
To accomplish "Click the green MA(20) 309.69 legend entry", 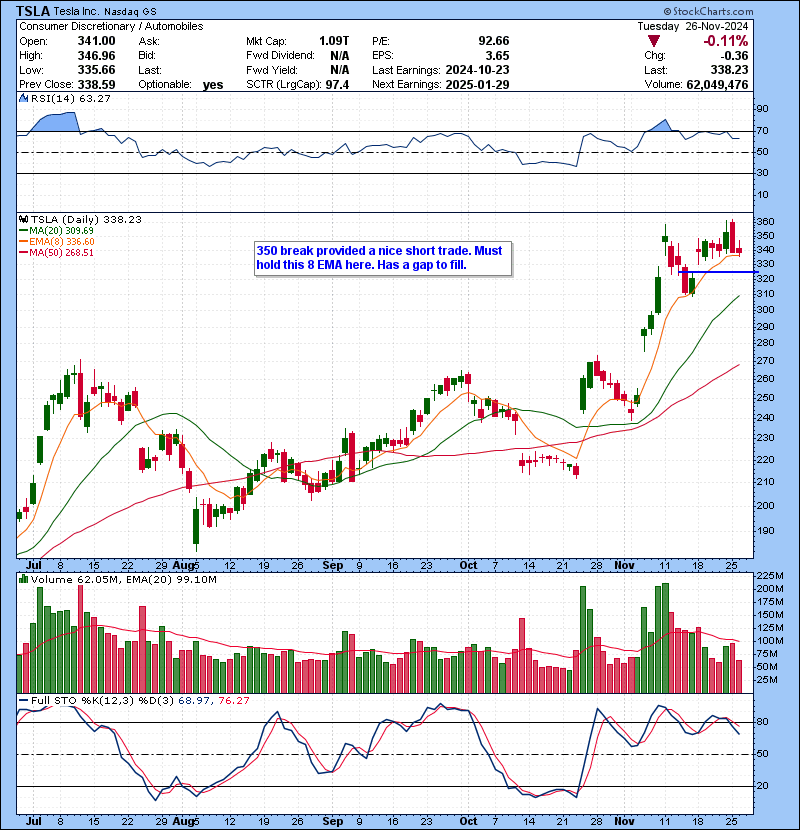I will pos(56,230).
